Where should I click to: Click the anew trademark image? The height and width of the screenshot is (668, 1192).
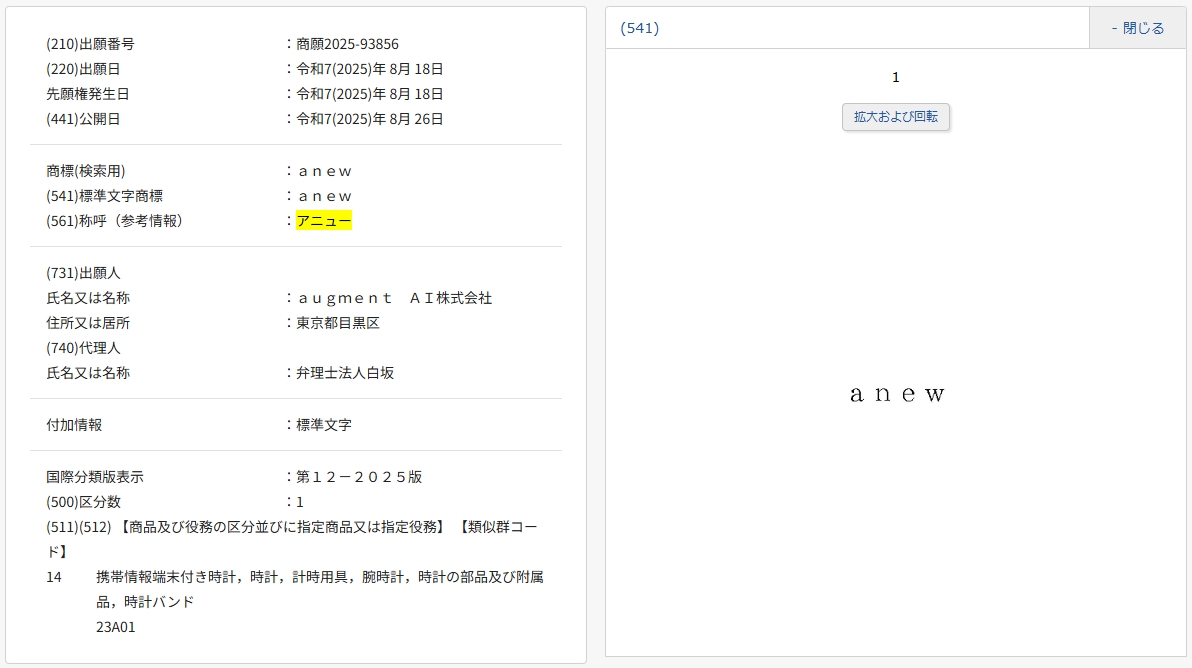tap(896, 394)
